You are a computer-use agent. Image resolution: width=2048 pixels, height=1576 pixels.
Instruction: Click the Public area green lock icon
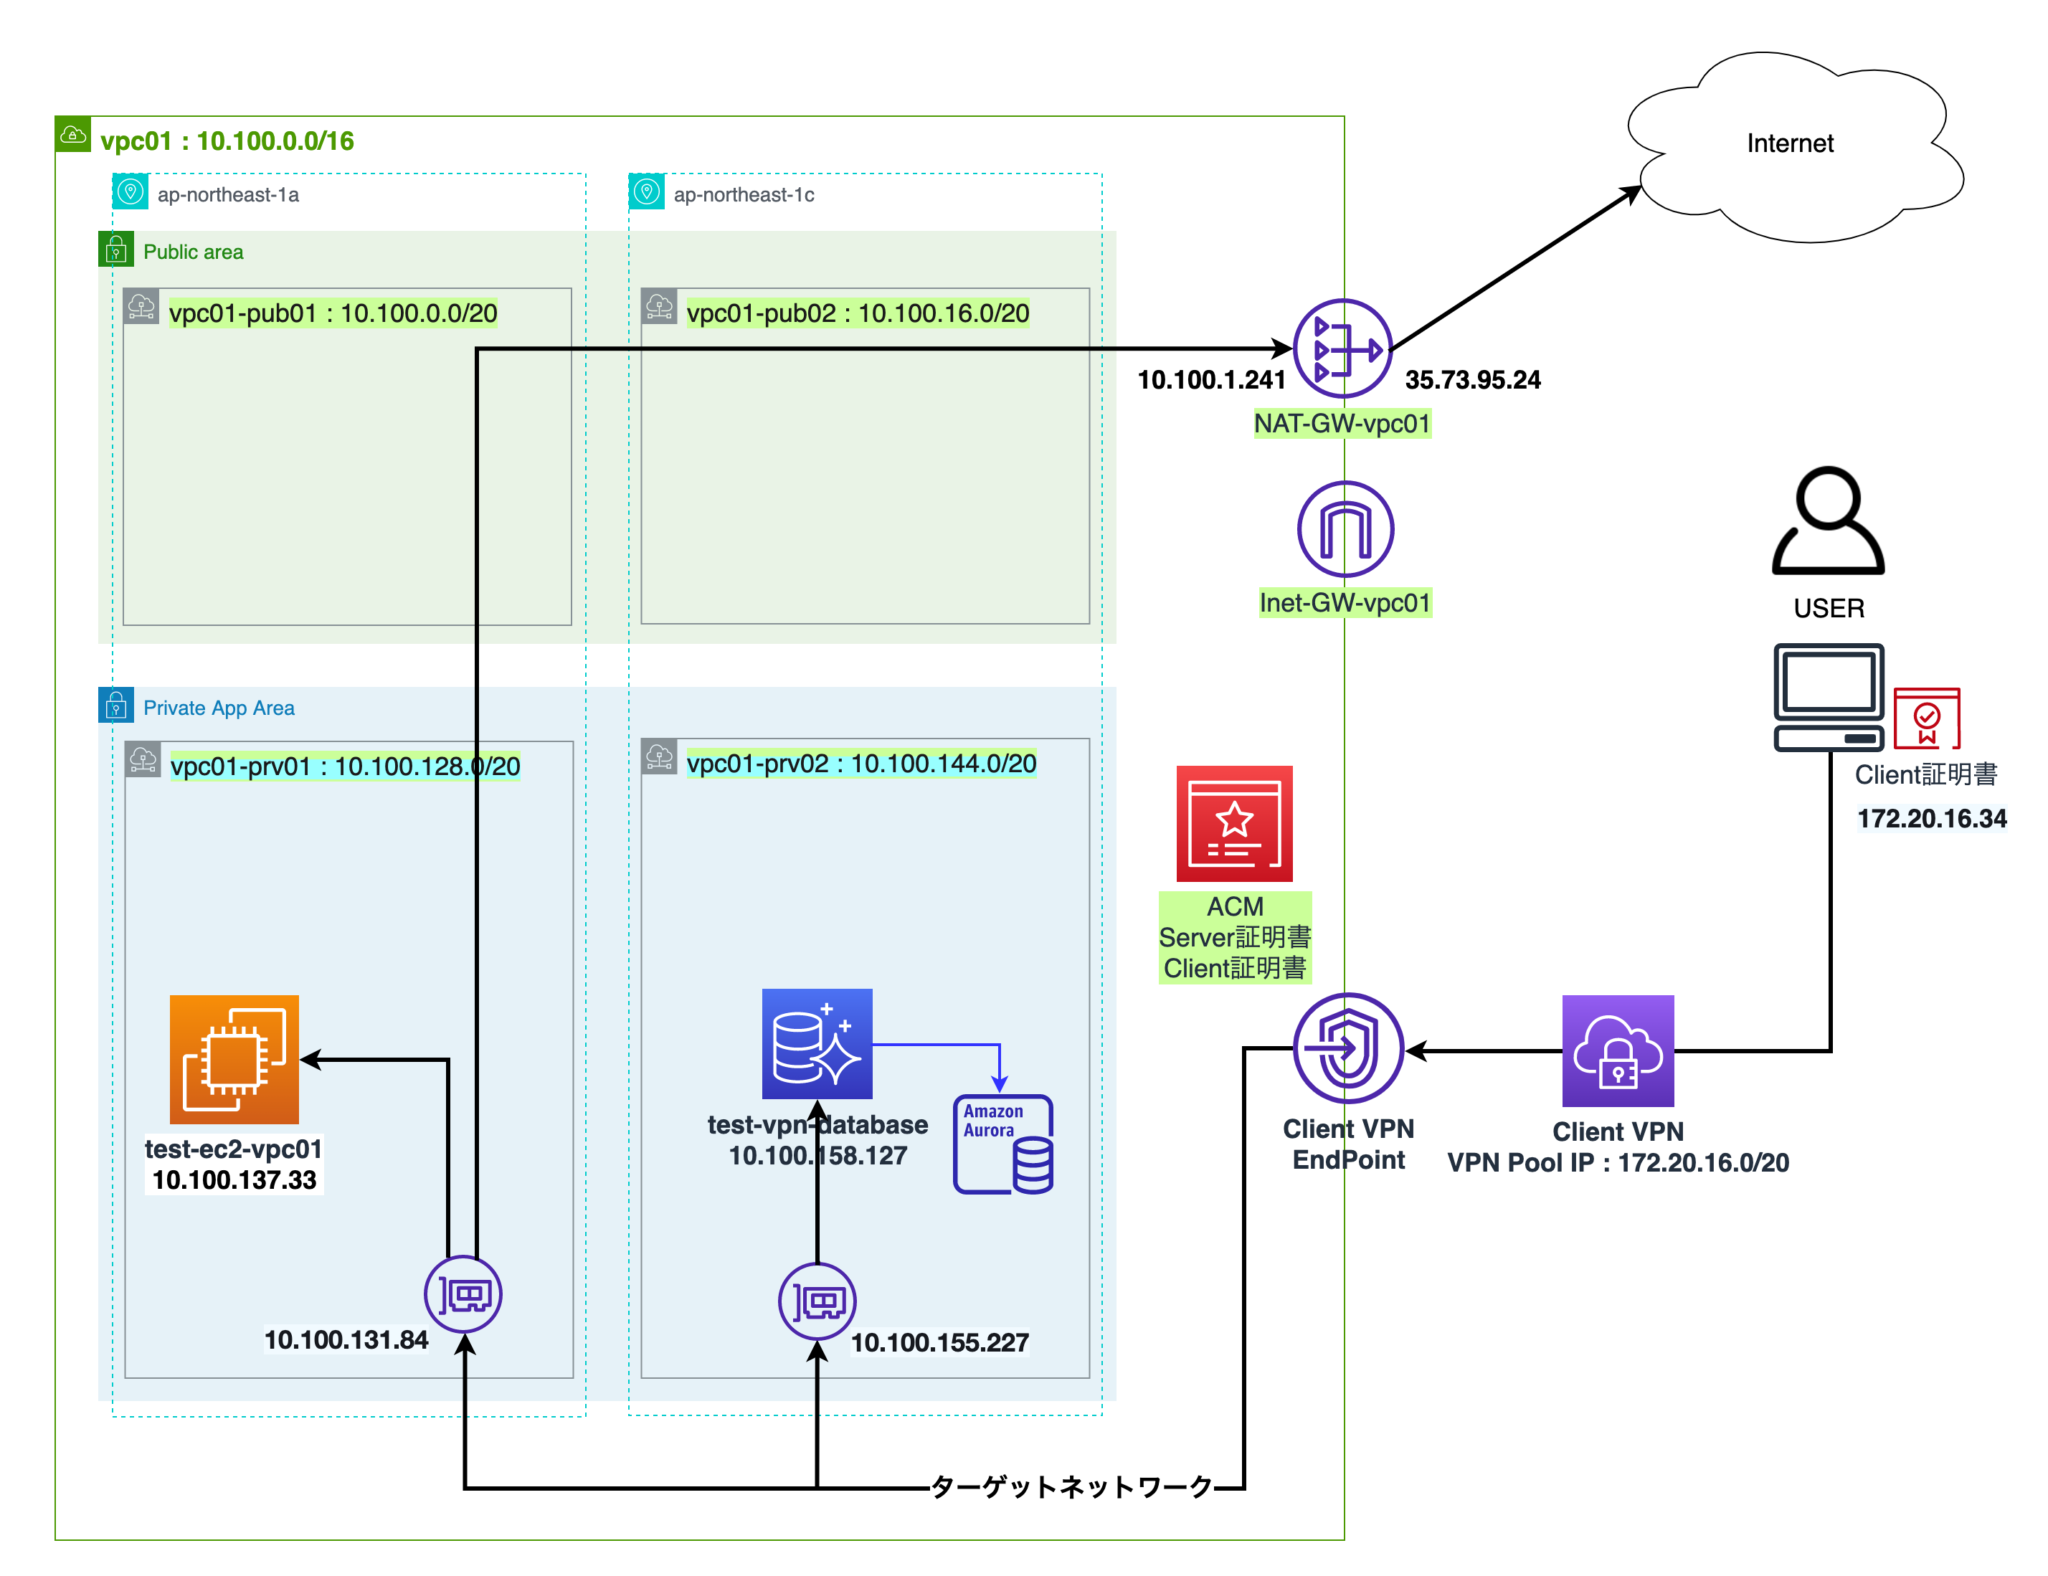(x=116, y=249)
